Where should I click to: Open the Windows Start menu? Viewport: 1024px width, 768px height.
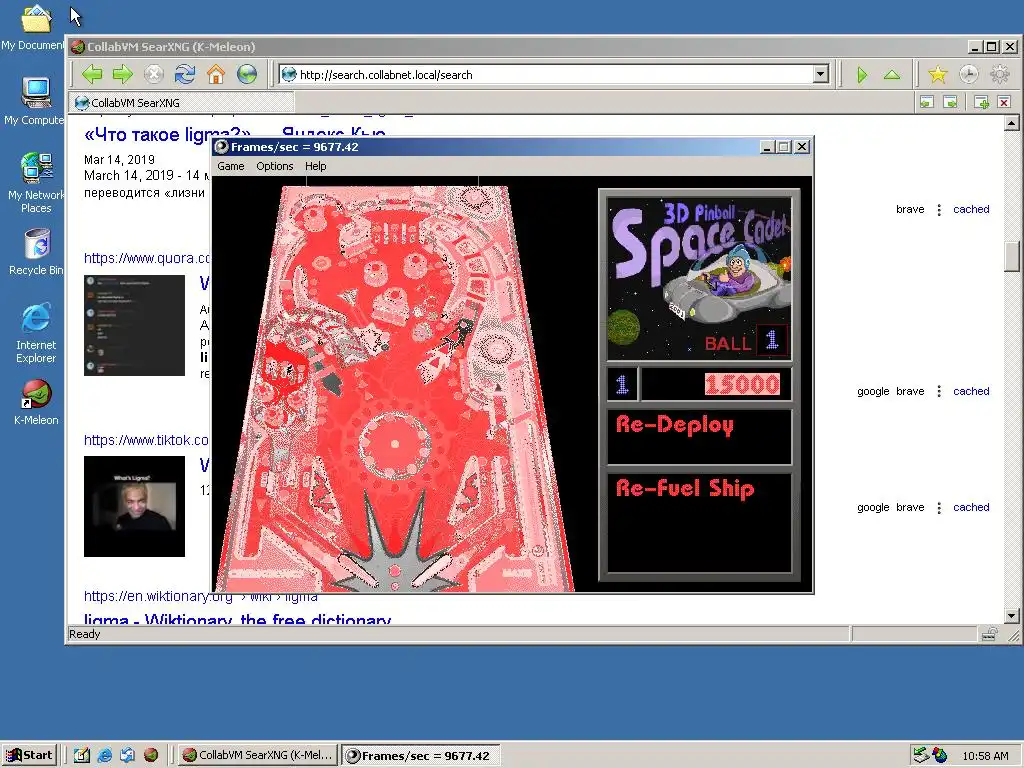[x=30, y=755]
